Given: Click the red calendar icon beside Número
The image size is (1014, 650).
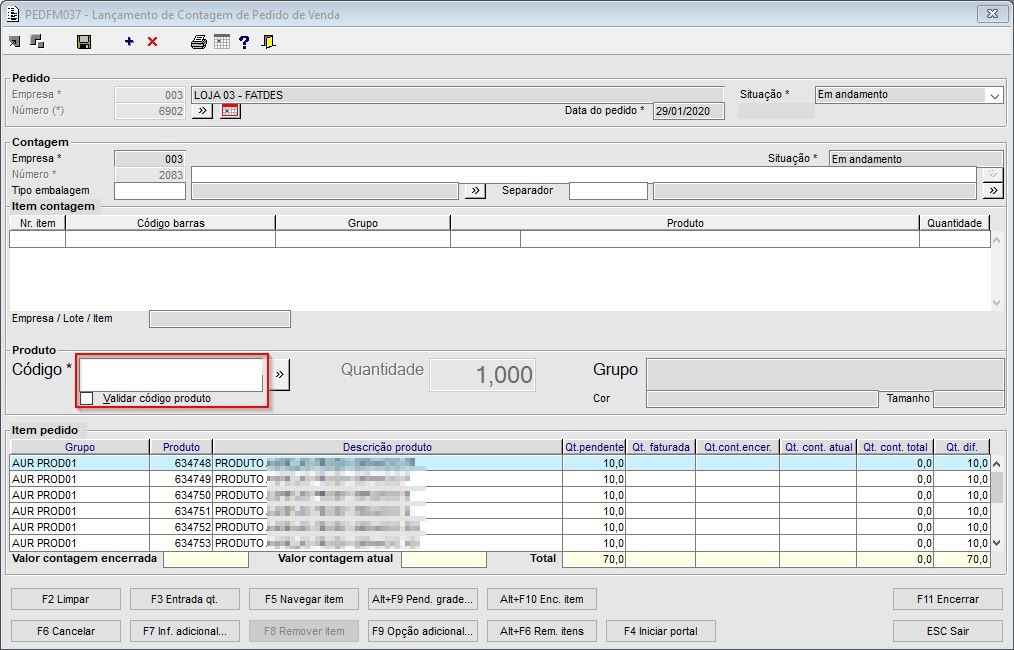Looking at the screenshot, I should tap(230, 111).
